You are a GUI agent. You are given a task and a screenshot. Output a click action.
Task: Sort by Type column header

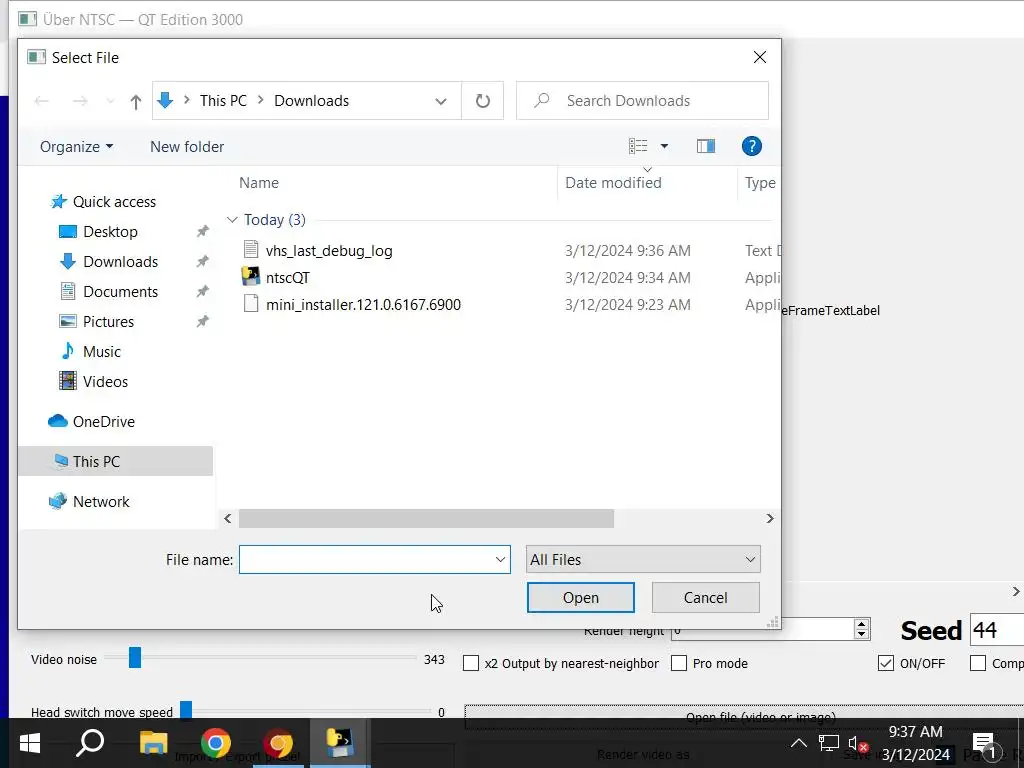point(760,183)
